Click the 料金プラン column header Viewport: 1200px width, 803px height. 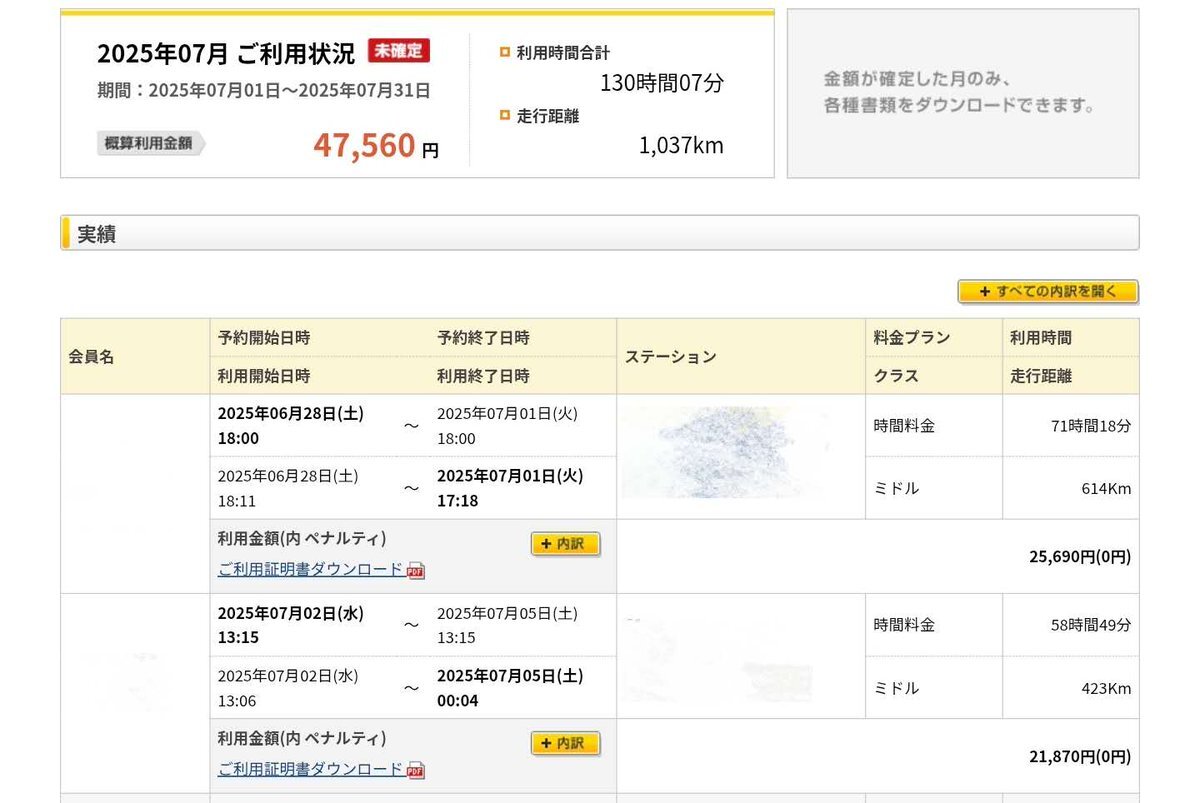click(911, 338)
